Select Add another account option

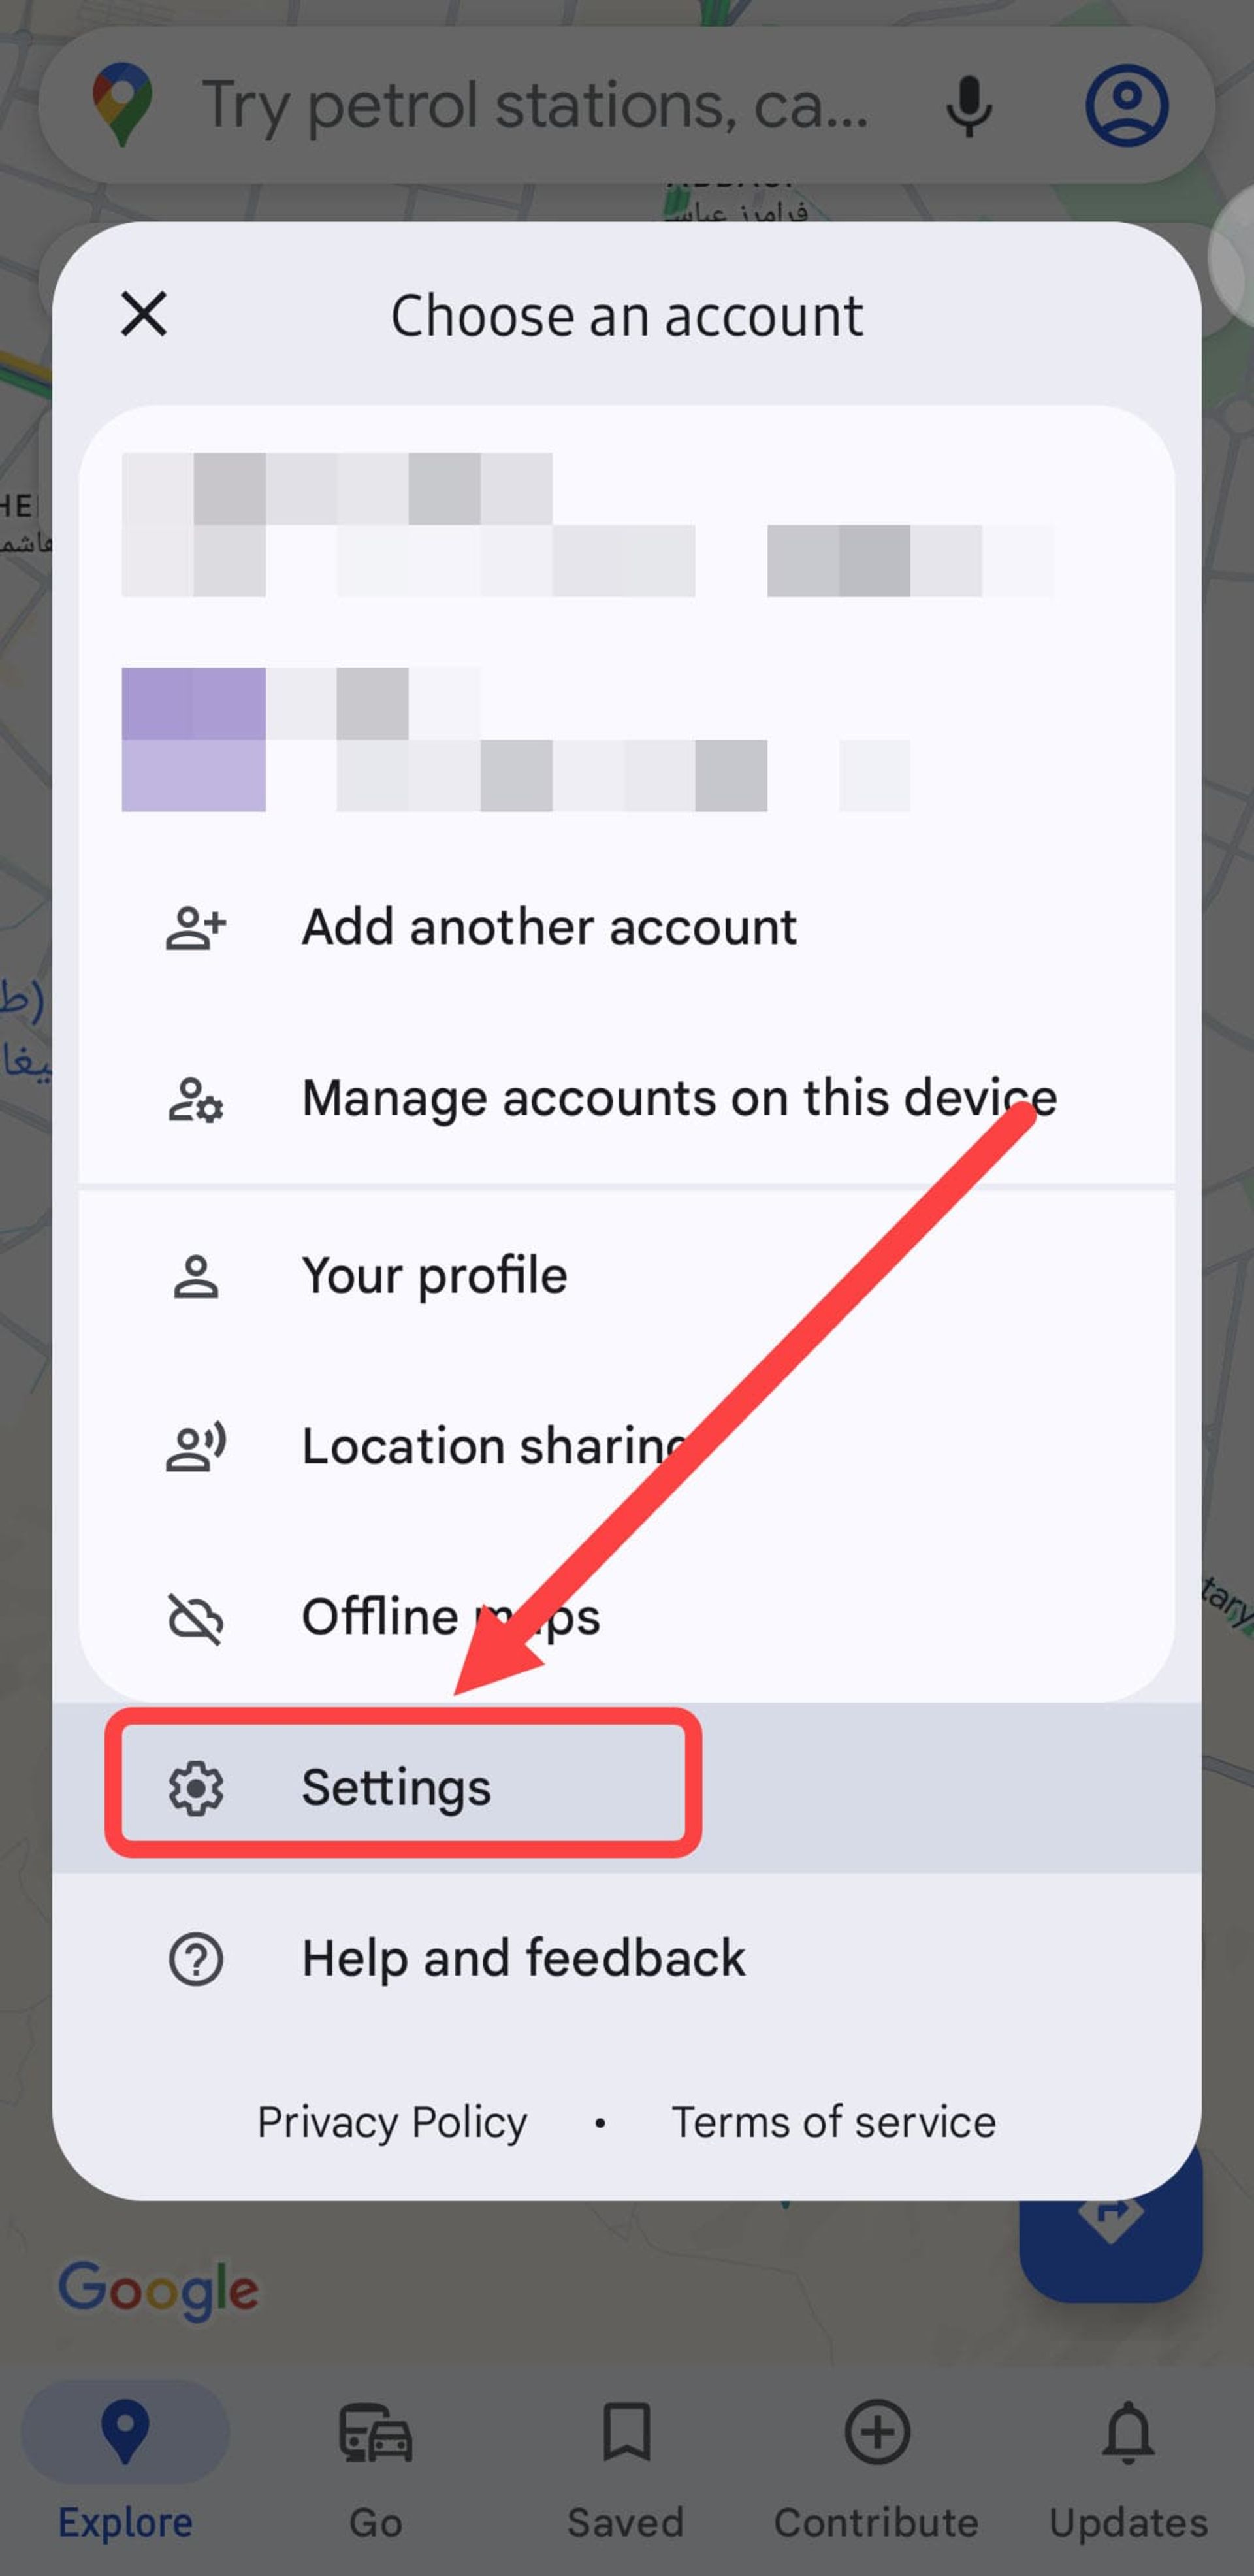point(548,926)
